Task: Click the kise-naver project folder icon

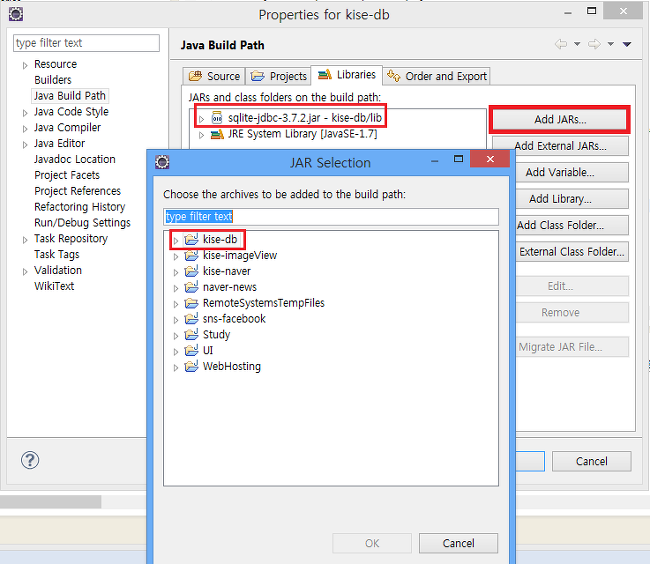Action: (191, 271)
